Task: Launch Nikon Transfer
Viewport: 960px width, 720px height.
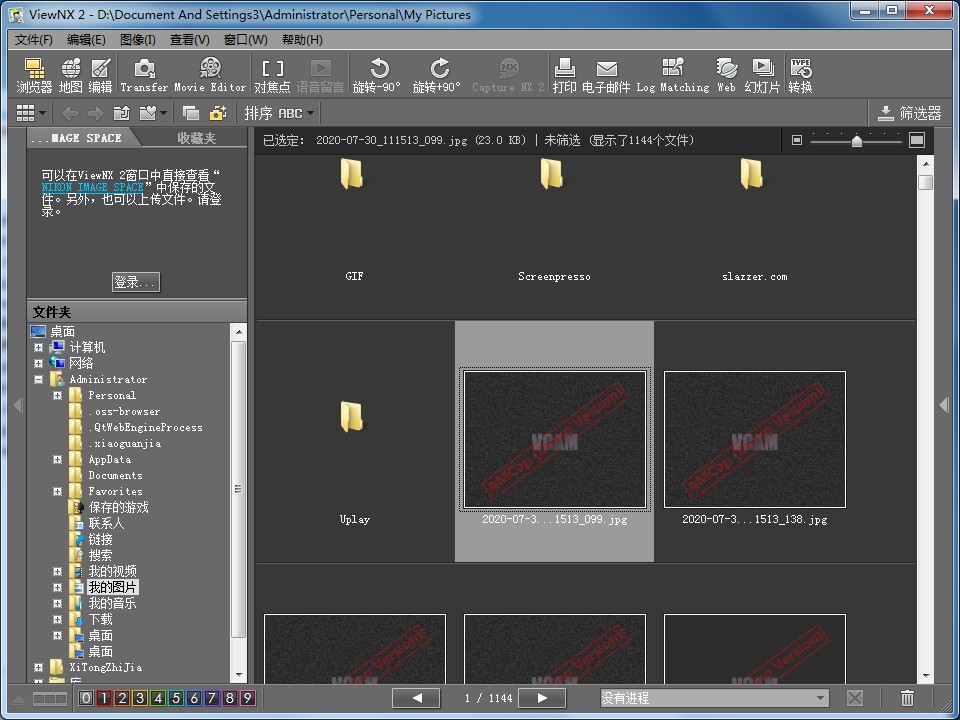Action: [144, 75]
